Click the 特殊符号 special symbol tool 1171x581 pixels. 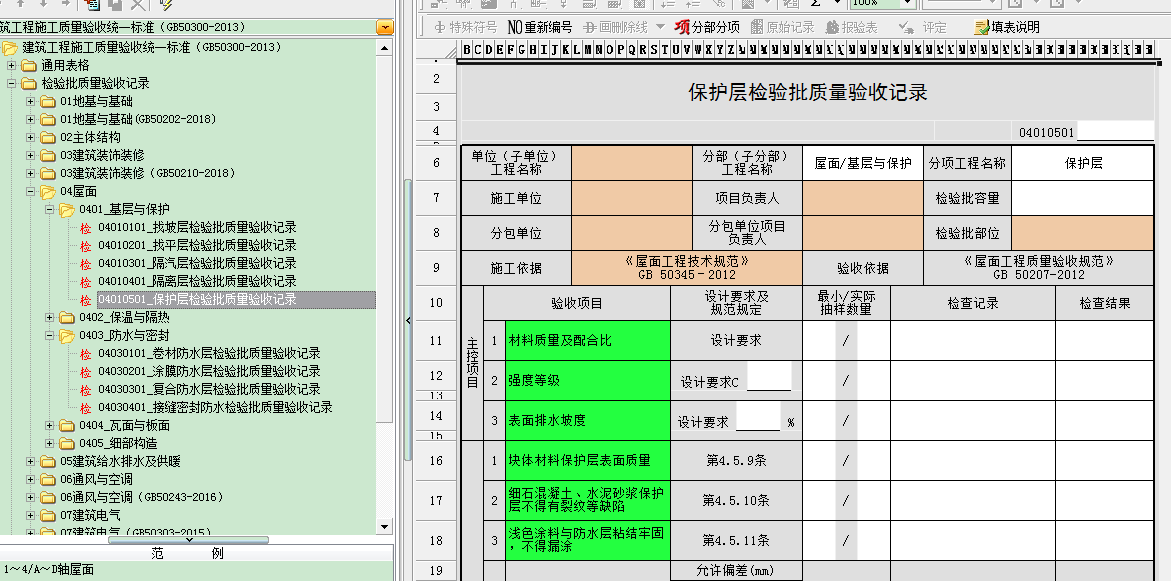464,27
